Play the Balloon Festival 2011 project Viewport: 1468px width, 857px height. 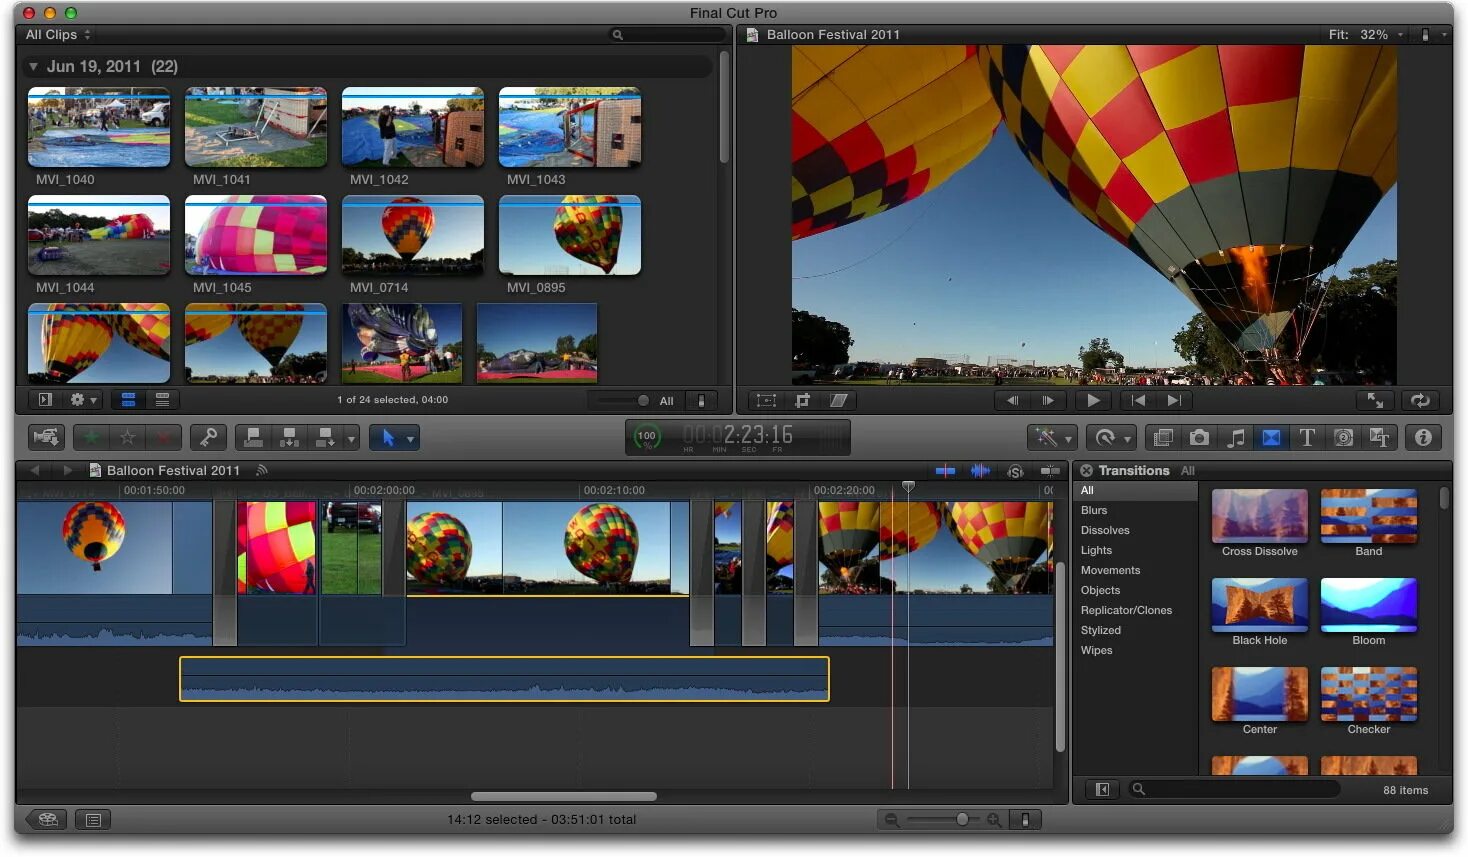1093,400
